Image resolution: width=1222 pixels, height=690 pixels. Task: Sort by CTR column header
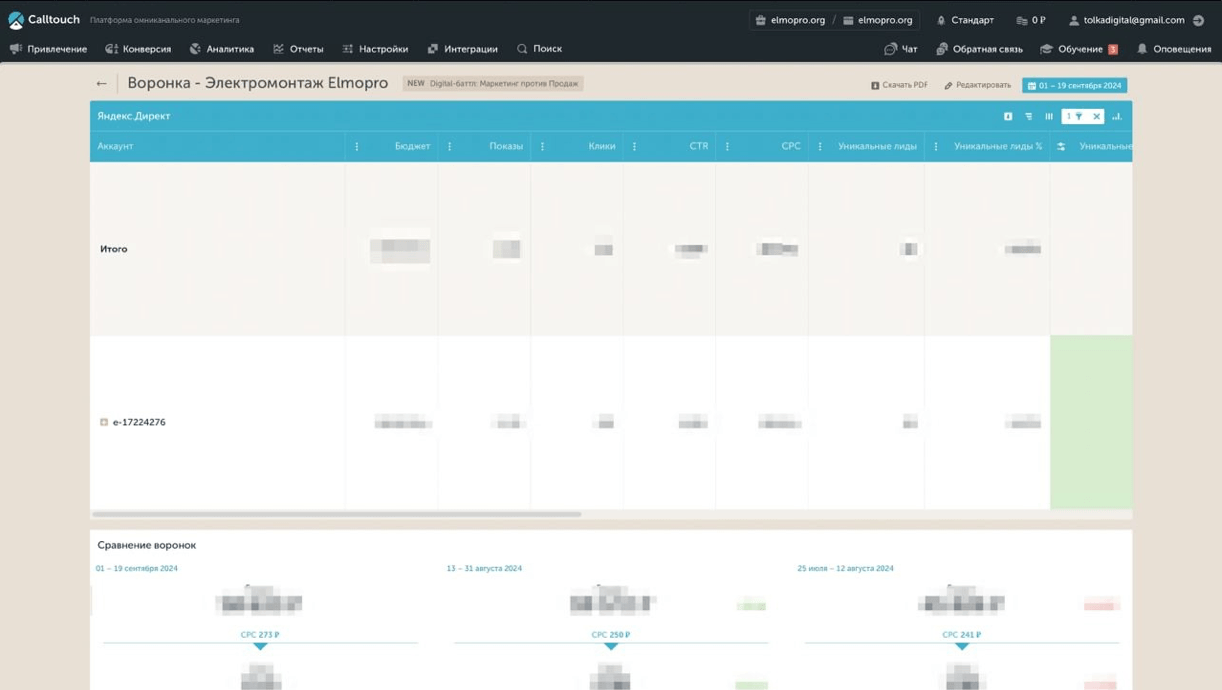(x=699, y=147)
